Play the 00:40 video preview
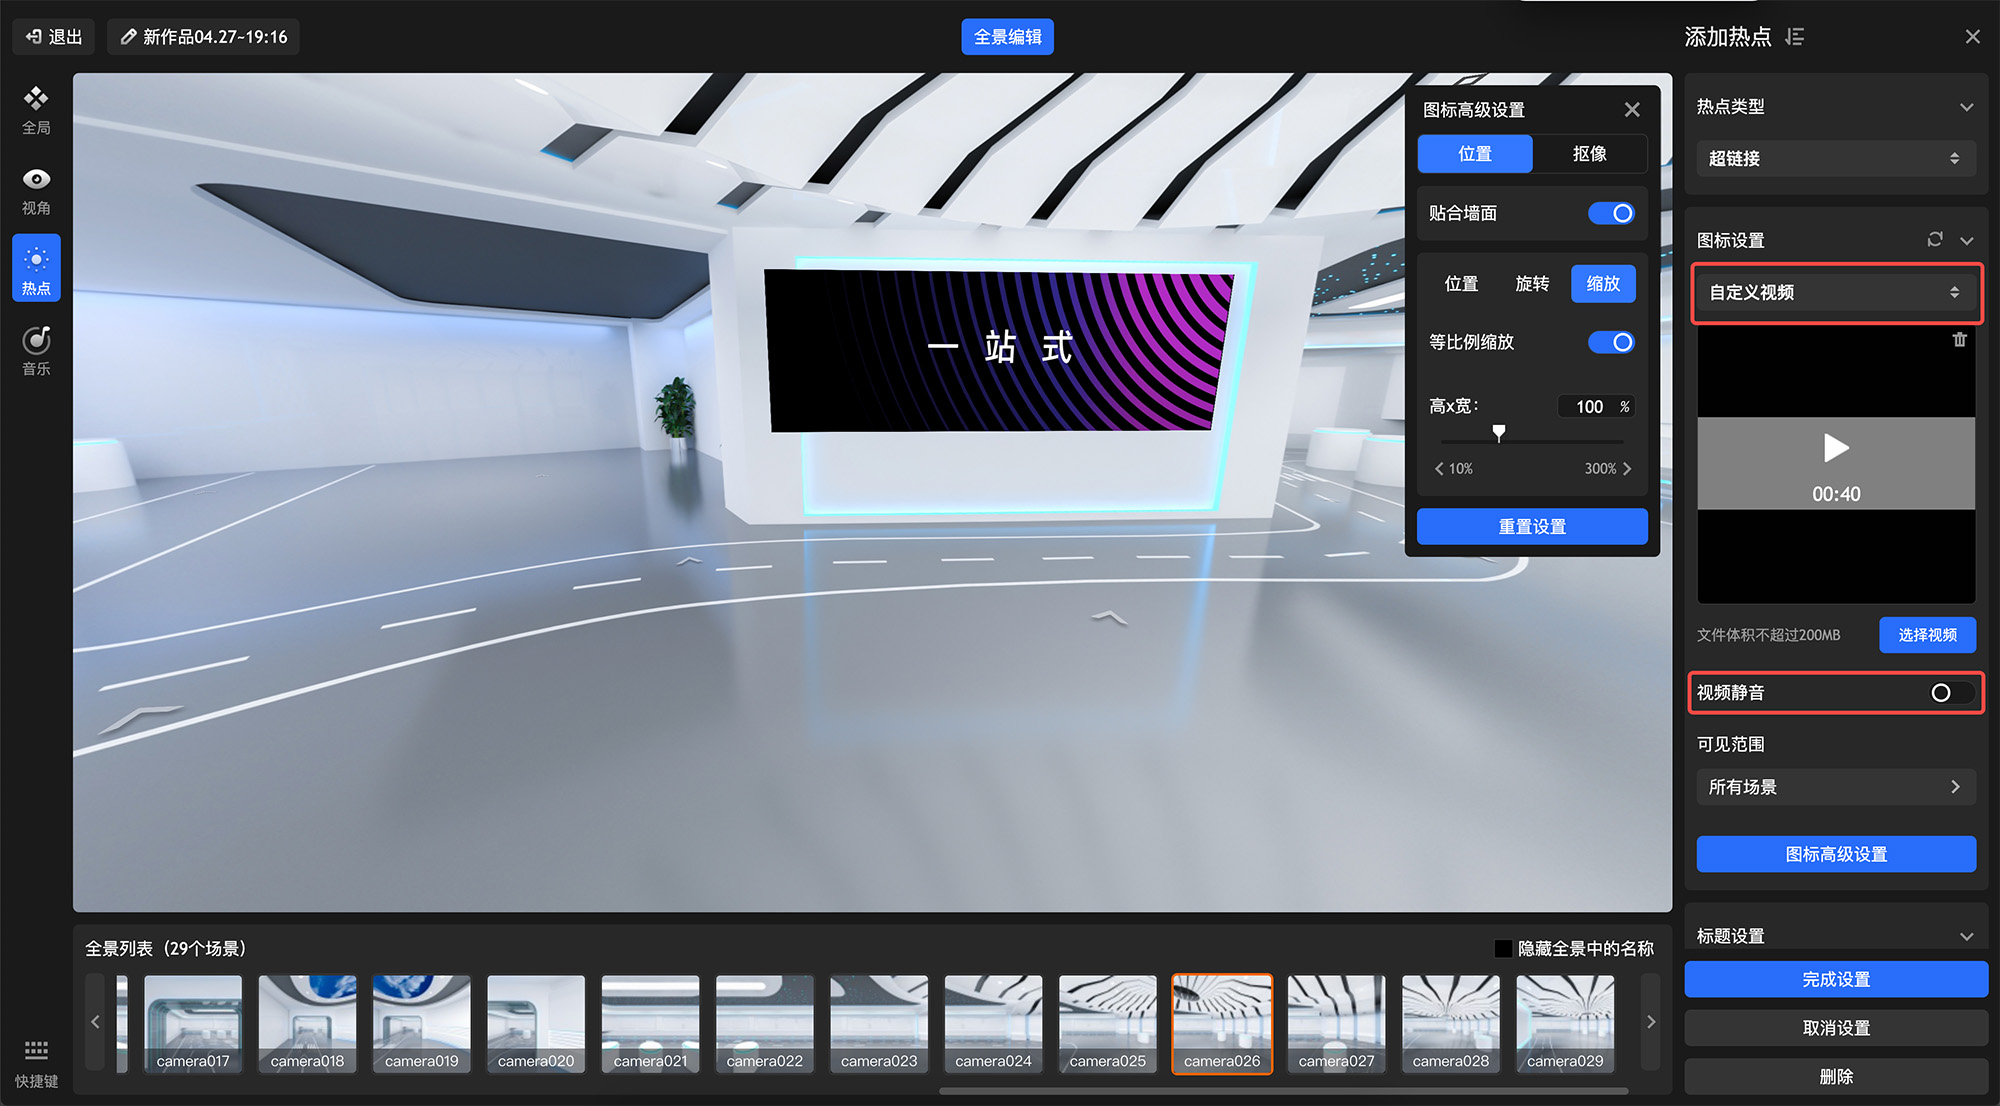 coord(1836,448)
